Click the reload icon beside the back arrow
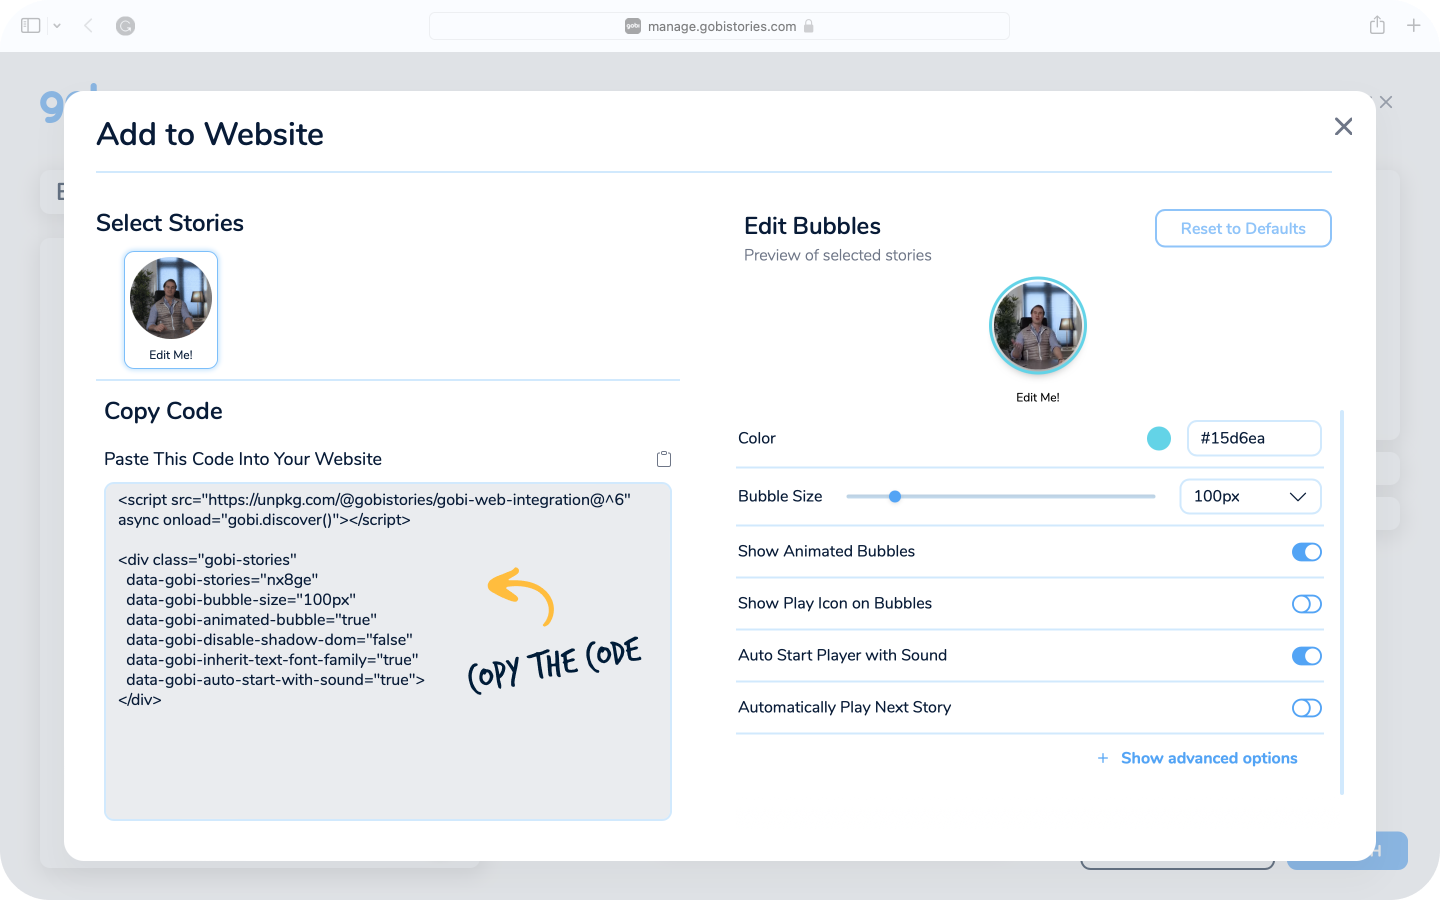The width and height of the screenshot is (1440, 900). 125,26
